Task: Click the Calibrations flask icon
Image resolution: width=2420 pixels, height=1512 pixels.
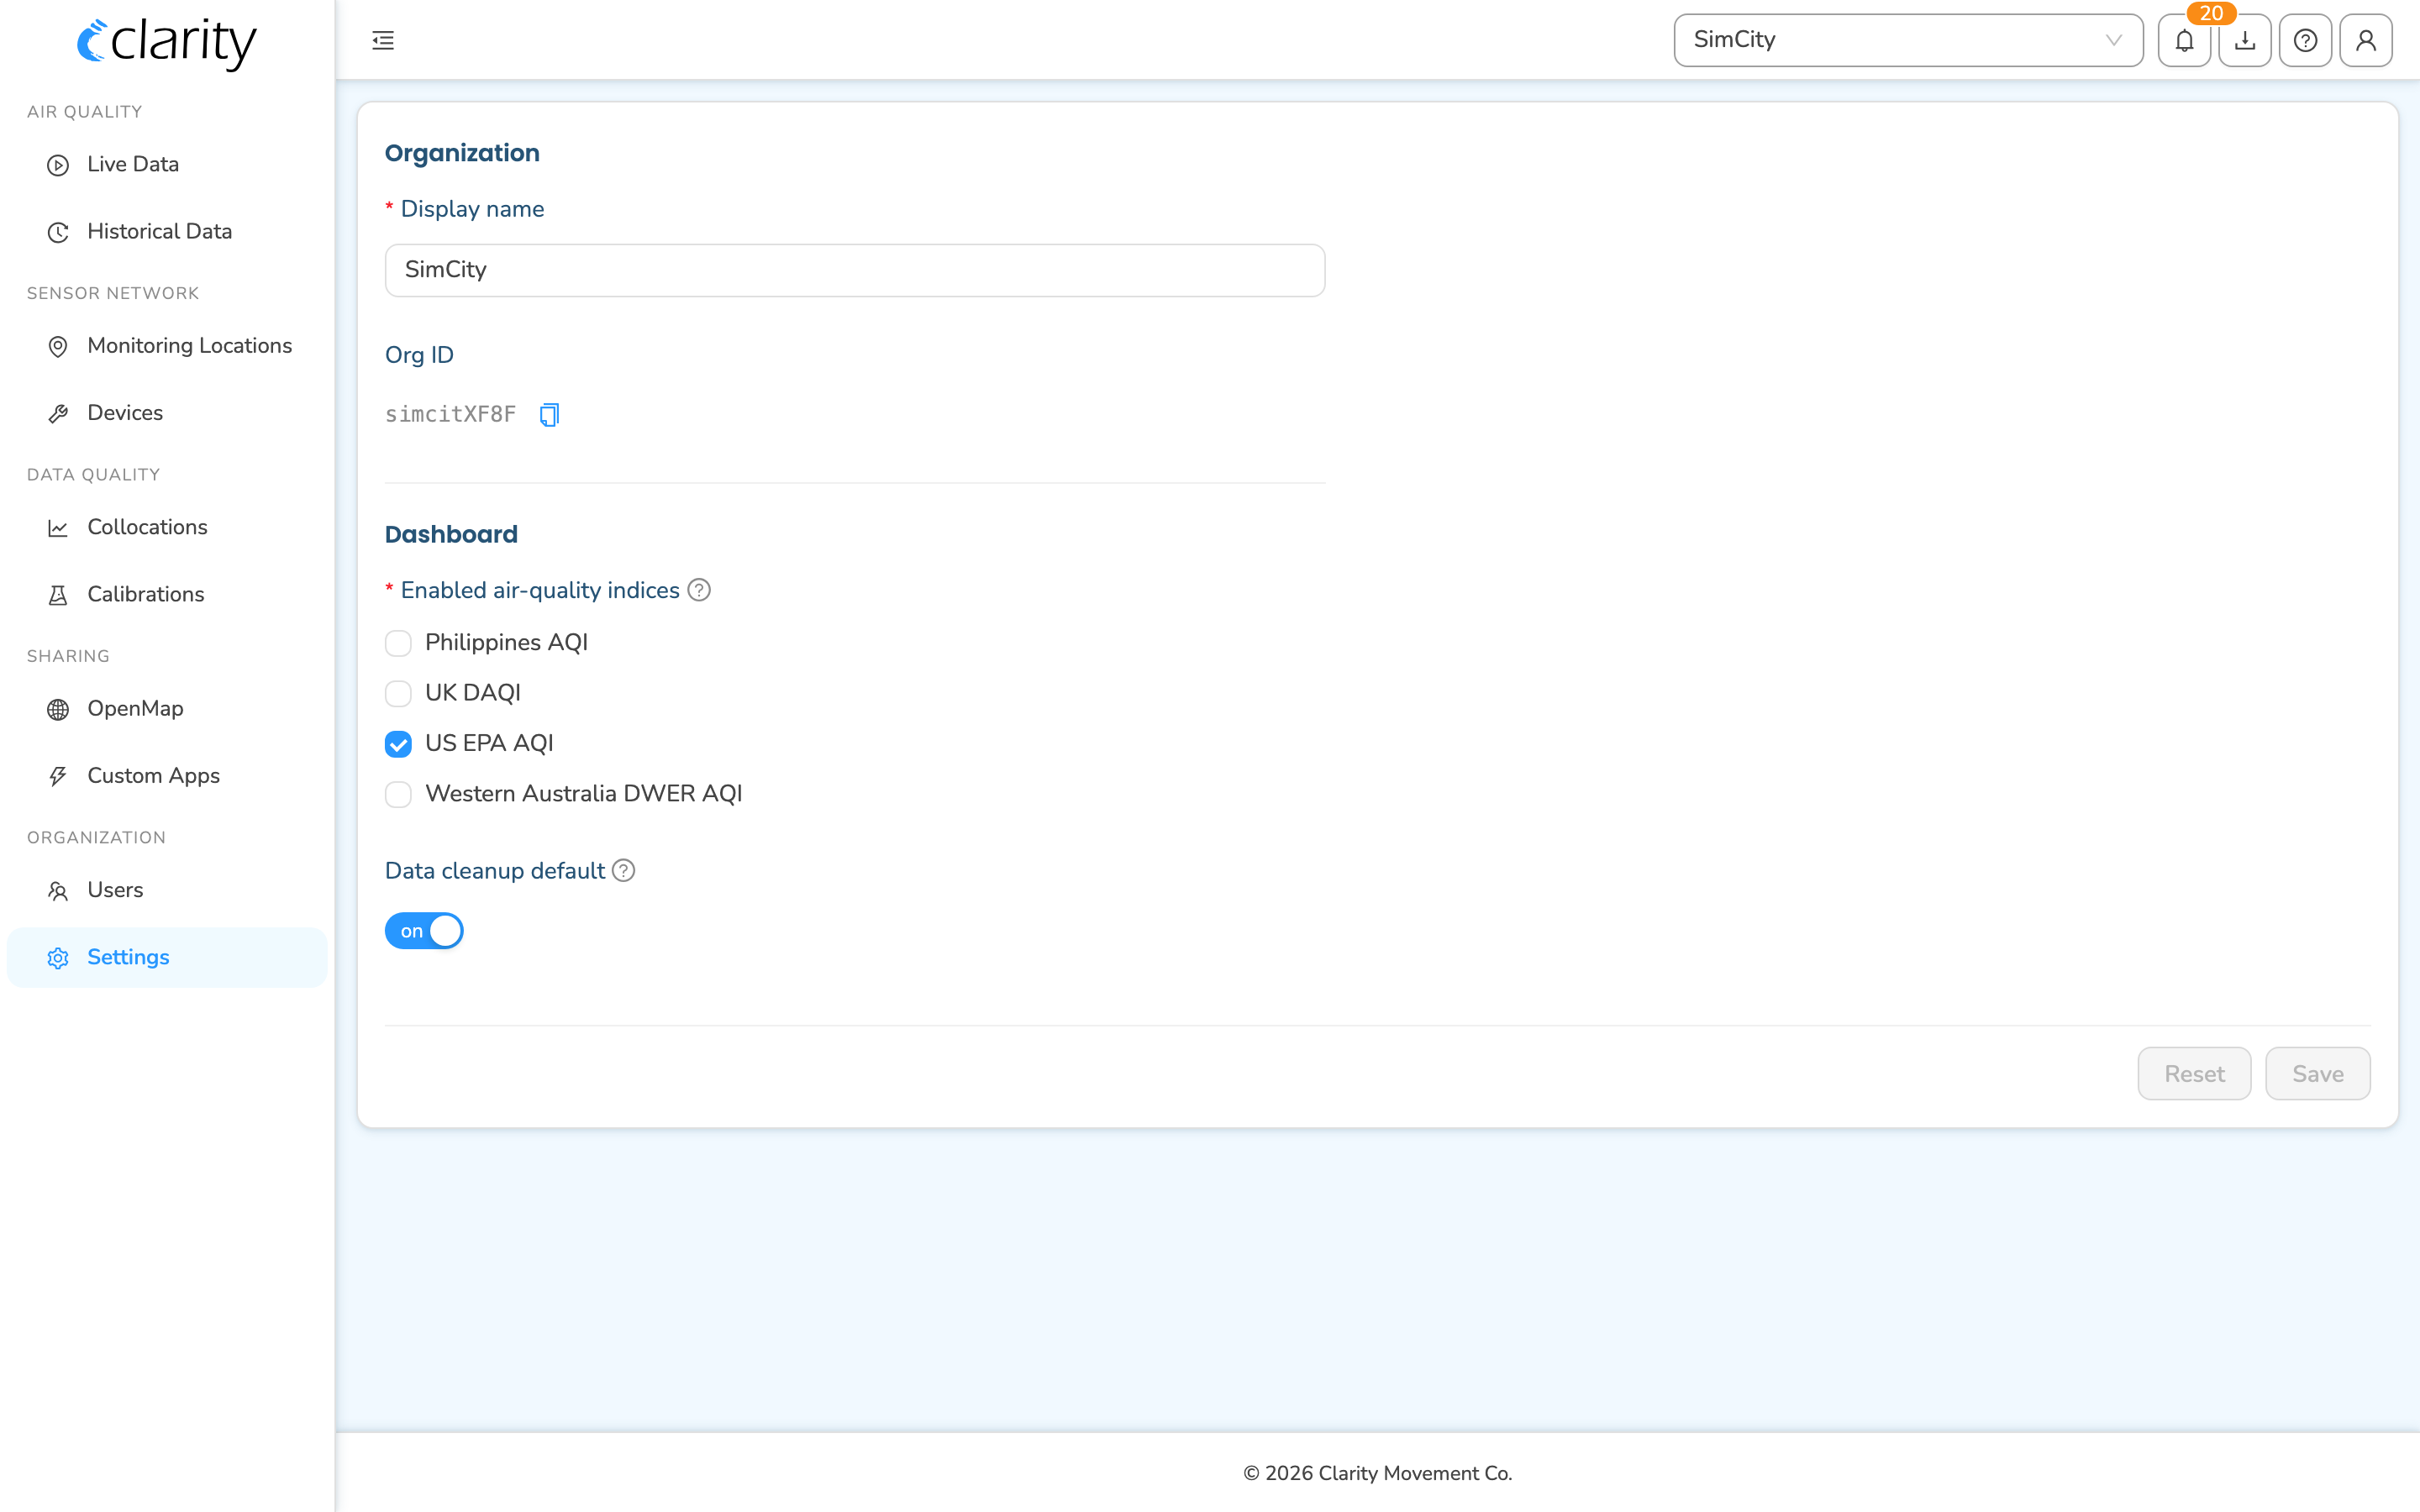Action: (x=58, y=595)
